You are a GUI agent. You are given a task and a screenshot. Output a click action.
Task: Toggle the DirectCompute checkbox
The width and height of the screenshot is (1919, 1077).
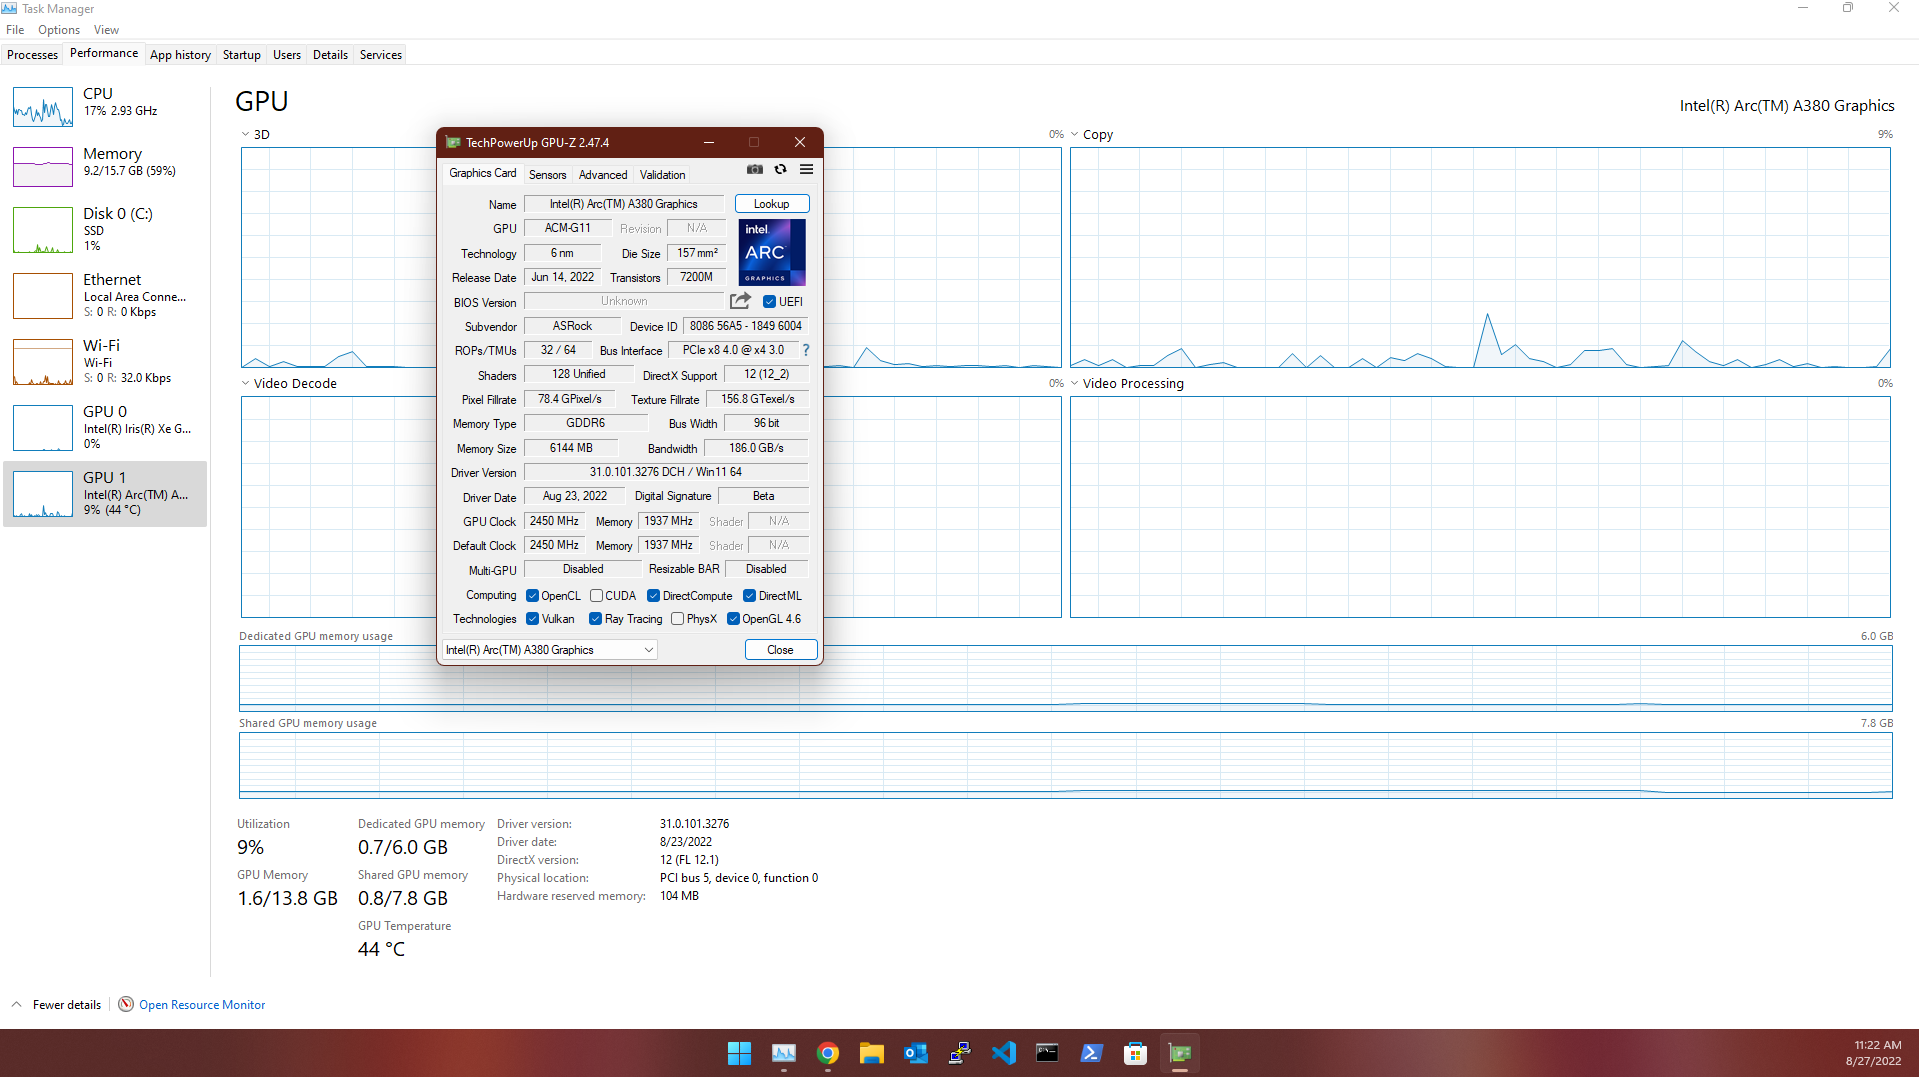pos(653,595)
